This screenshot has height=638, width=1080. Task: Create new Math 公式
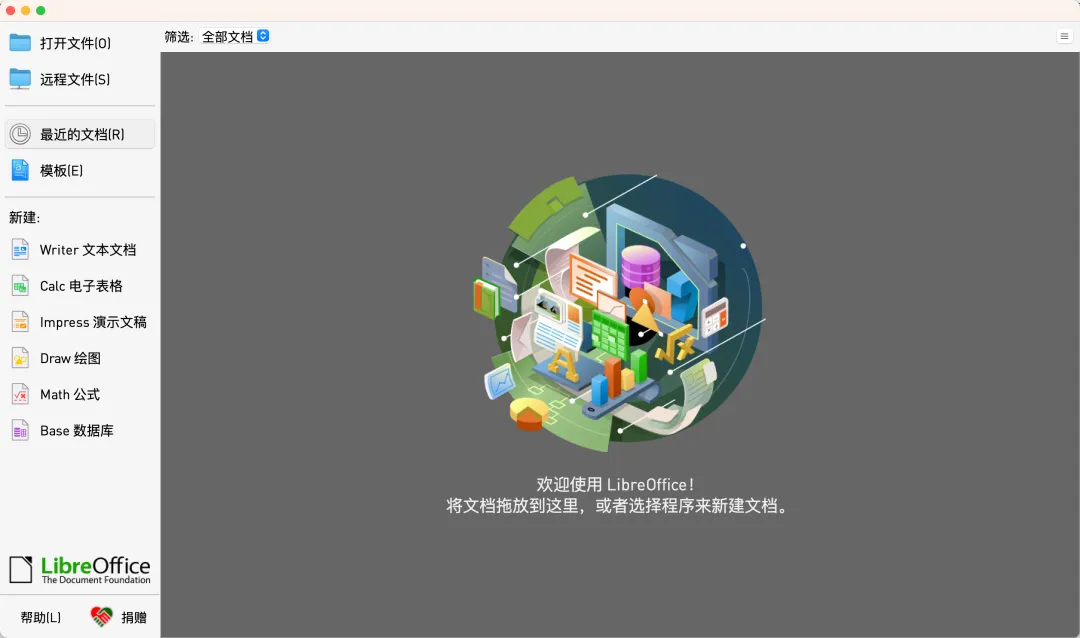(x=80, y=394)
